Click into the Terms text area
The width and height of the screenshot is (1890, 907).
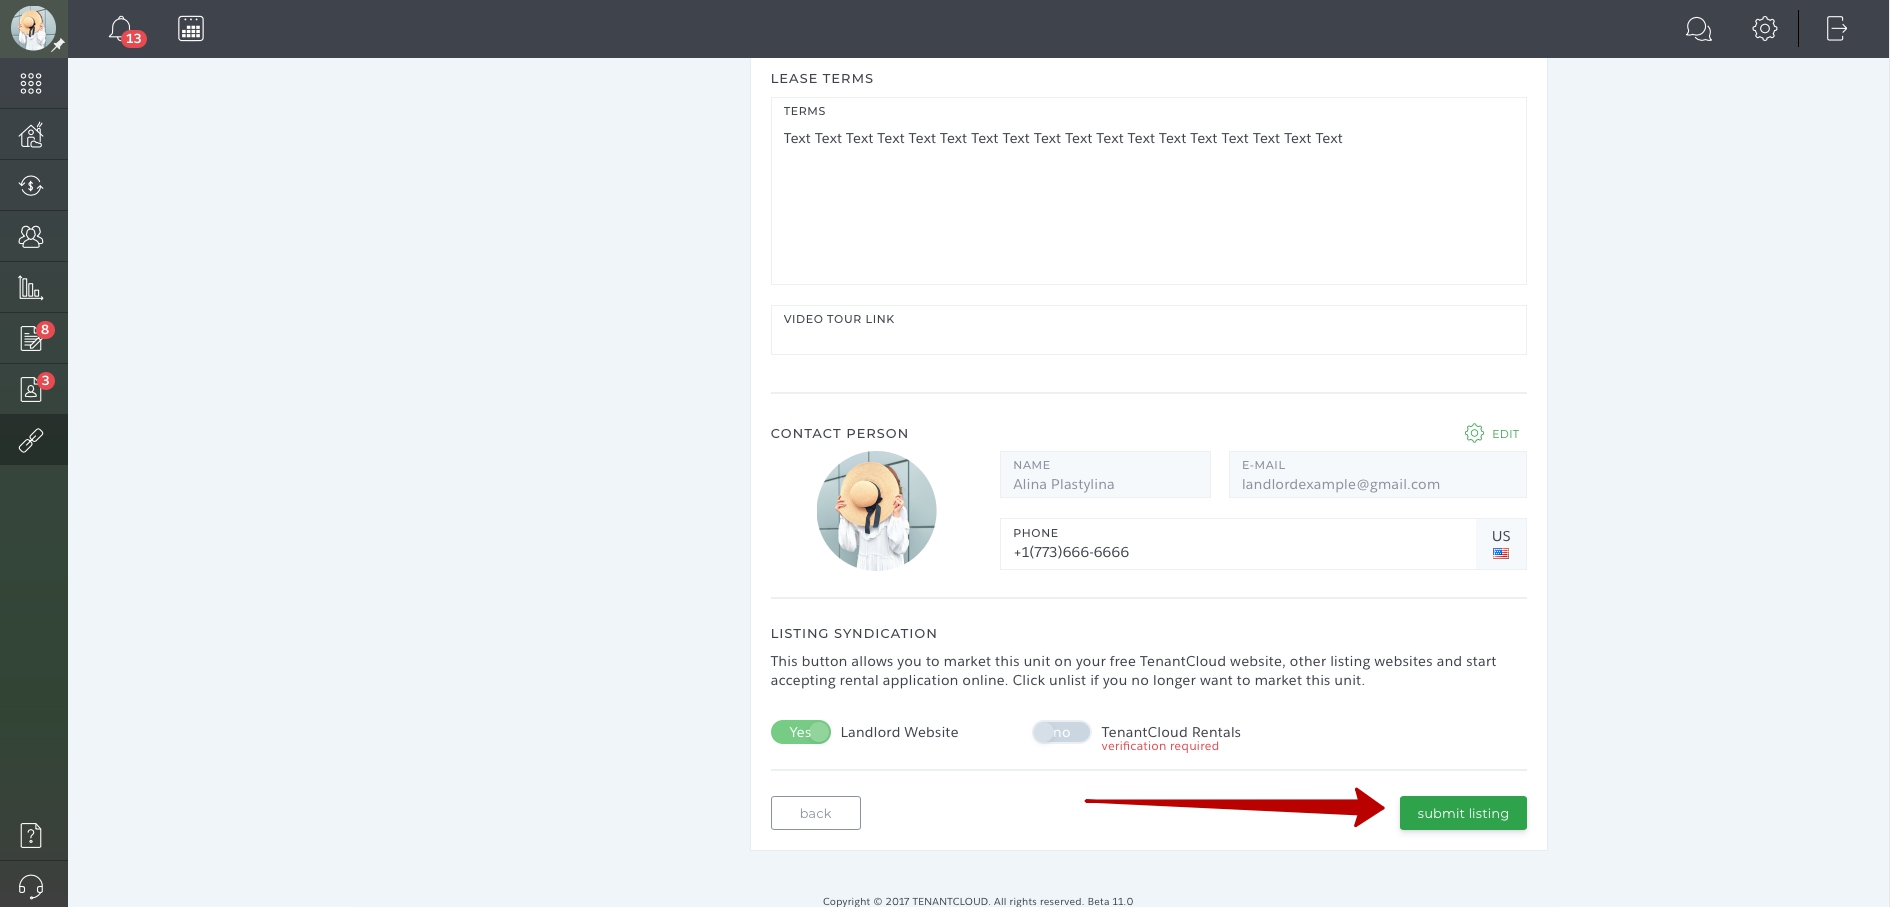[1148, 191]
